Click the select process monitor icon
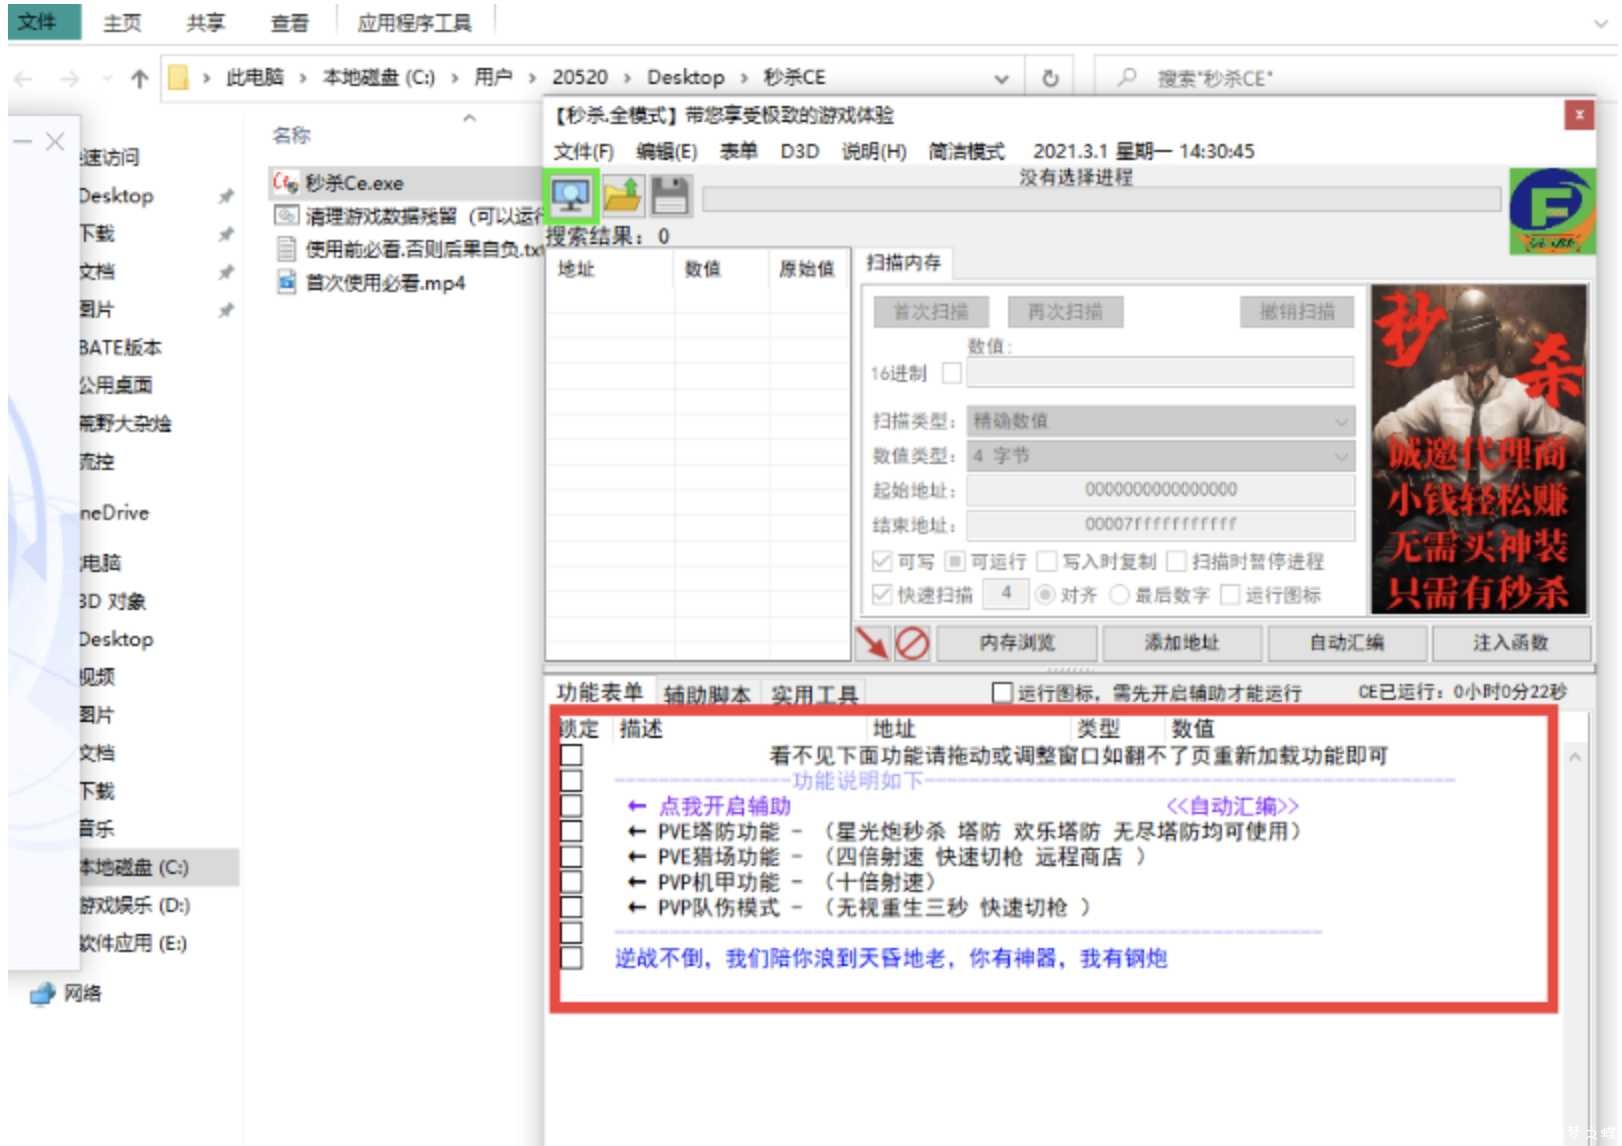Image resolution: width=1622 pixels, height=1146 pixels. 571,195
